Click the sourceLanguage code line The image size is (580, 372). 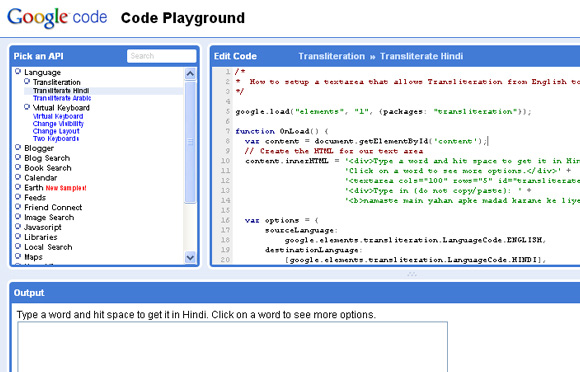[301, 230]
